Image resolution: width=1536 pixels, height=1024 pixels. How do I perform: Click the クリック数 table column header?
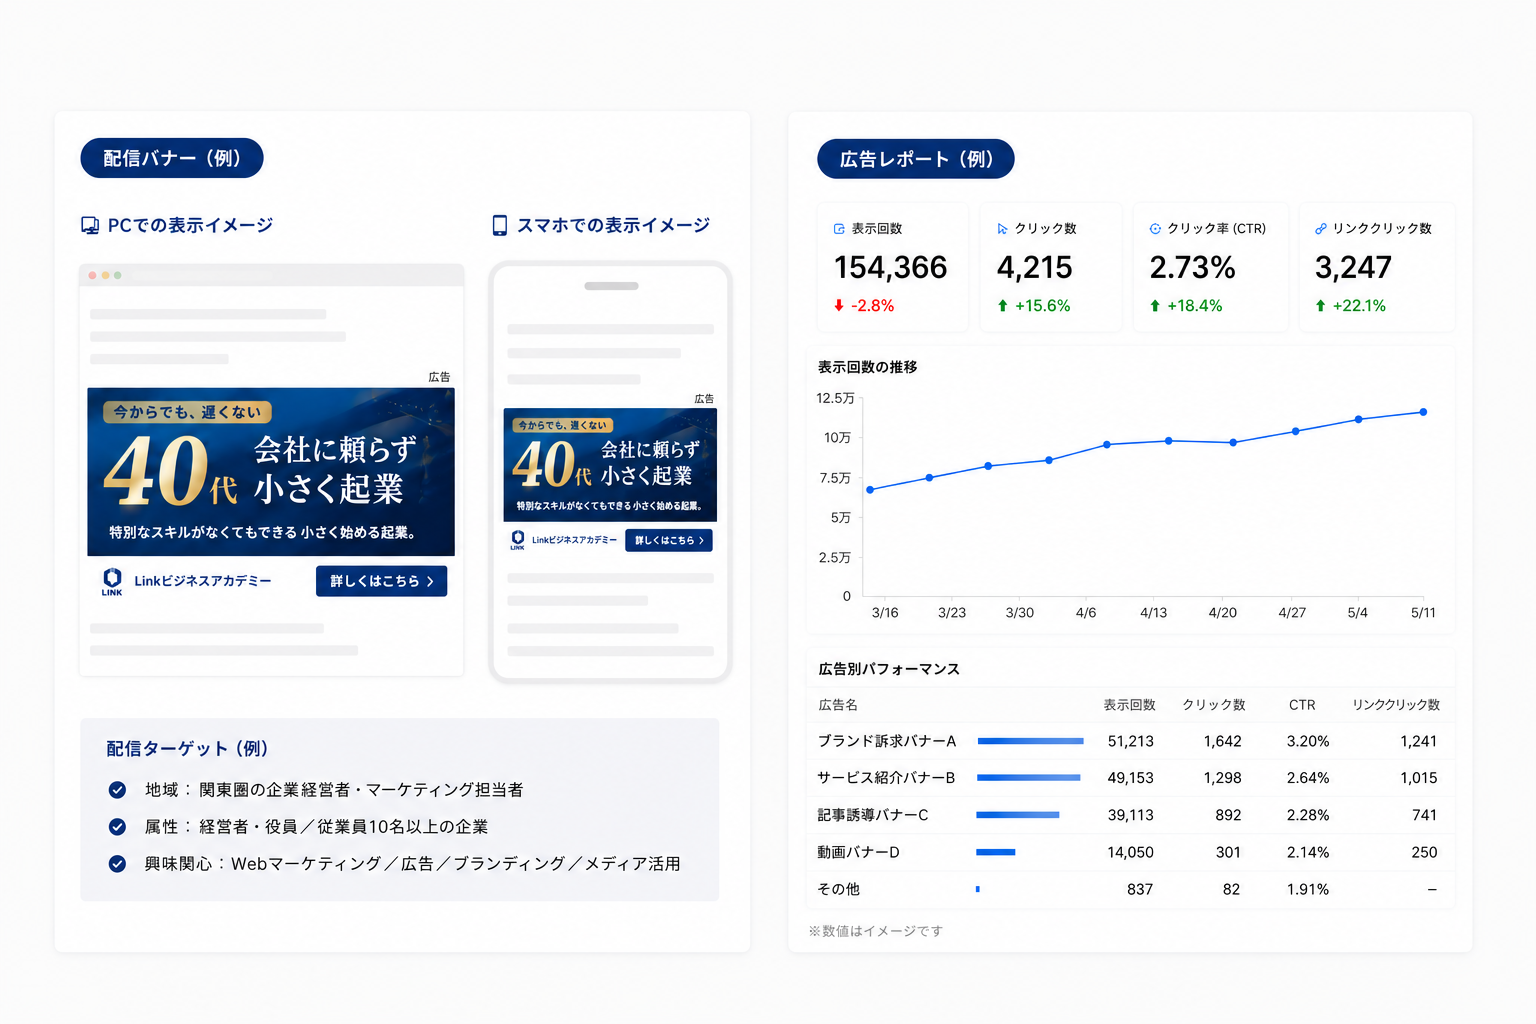pos(1214,705)
